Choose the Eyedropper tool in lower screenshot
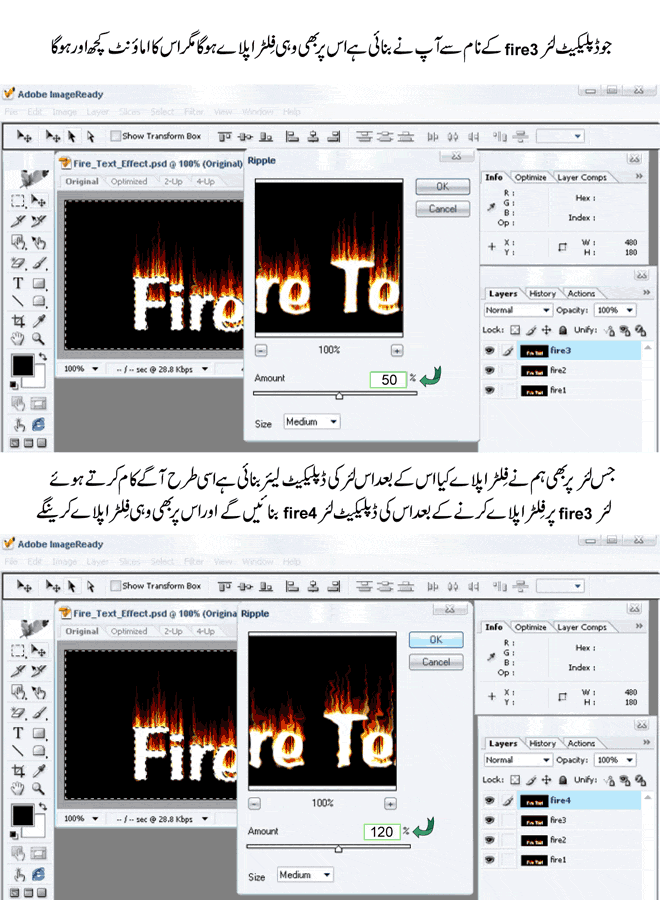 38,770
